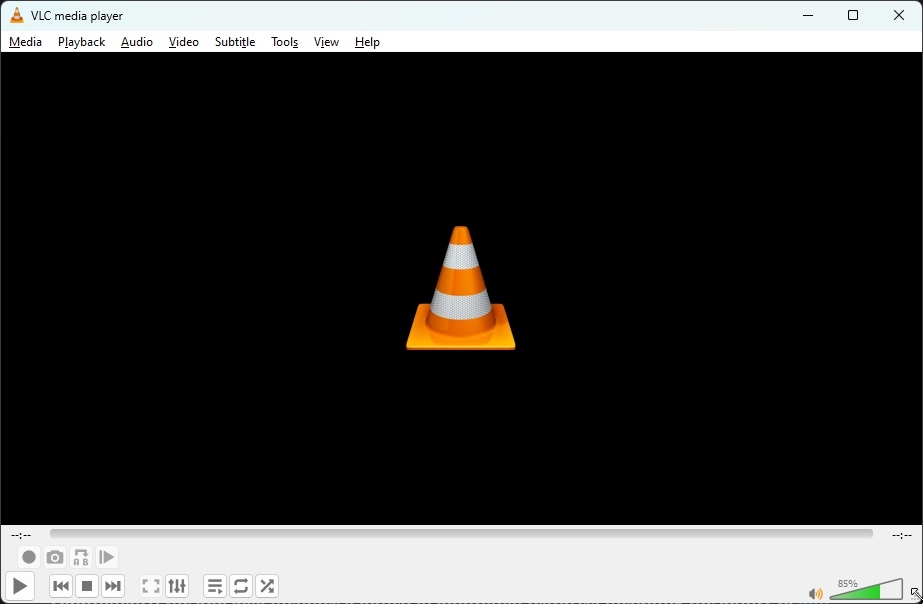Screen dimensions: 923x604
Task: Skip to the previous media item
Action: click(60, 586)
